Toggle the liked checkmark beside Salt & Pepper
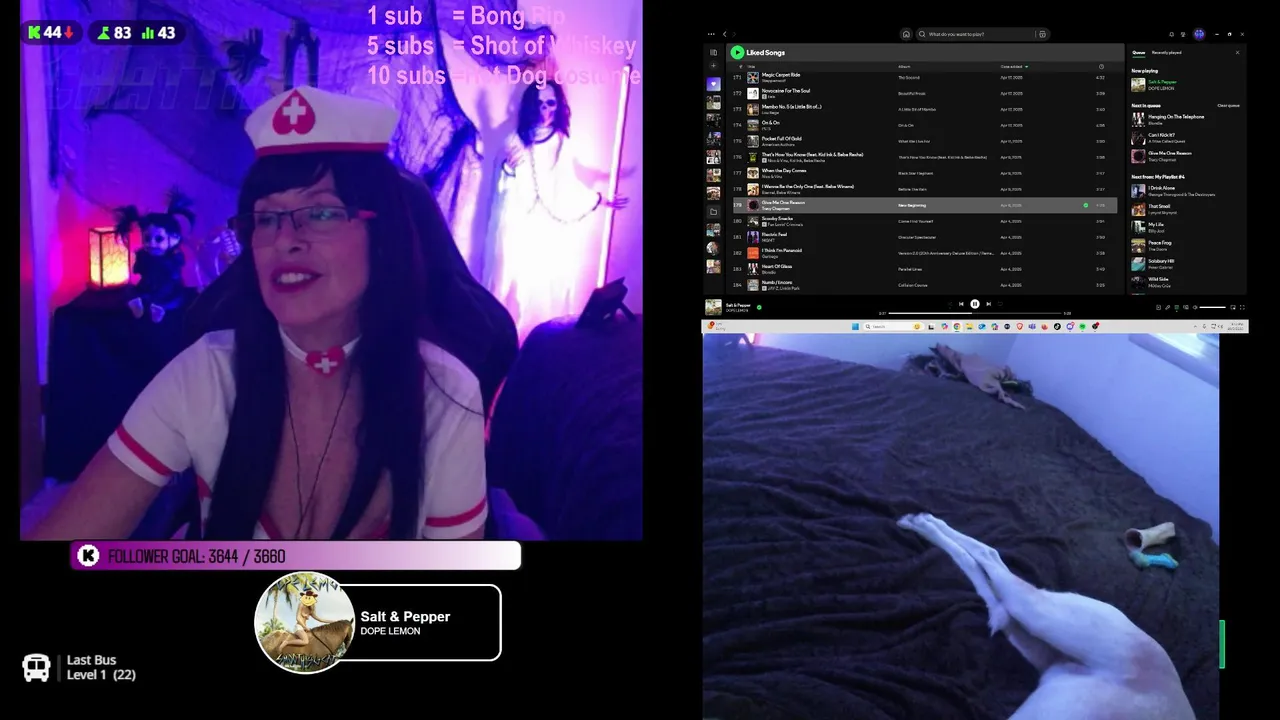1280x720 pixels. 759,307
